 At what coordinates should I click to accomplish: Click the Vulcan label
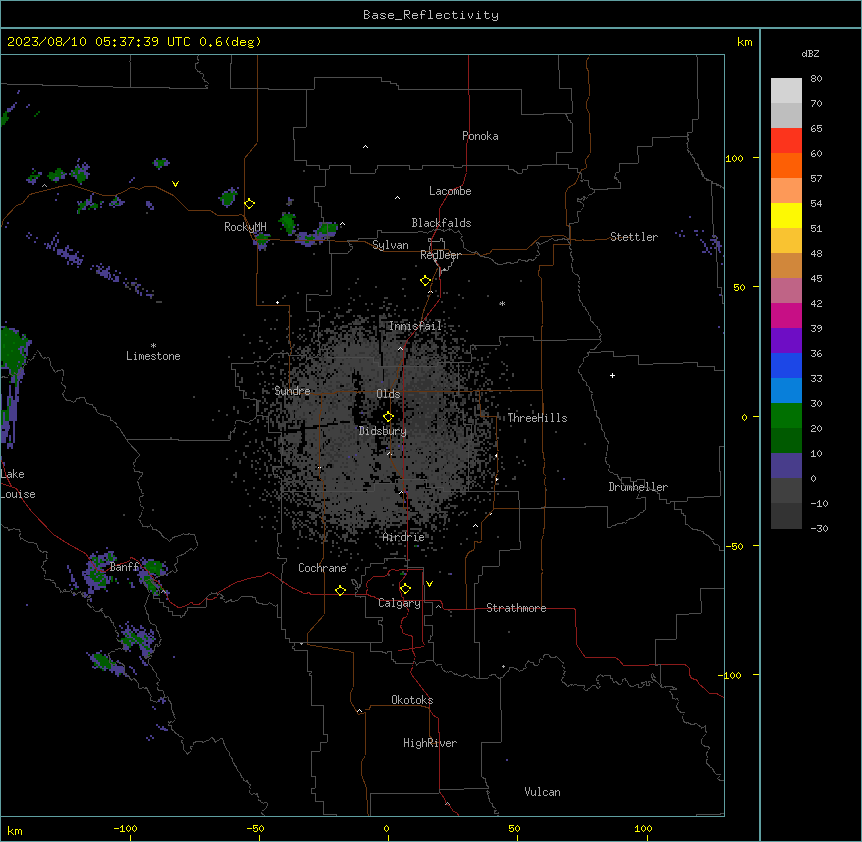pos(543,792)
